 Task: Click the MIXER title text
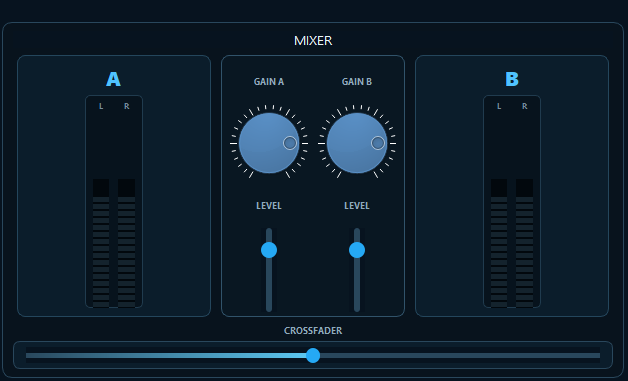click(x=313, y=41)
